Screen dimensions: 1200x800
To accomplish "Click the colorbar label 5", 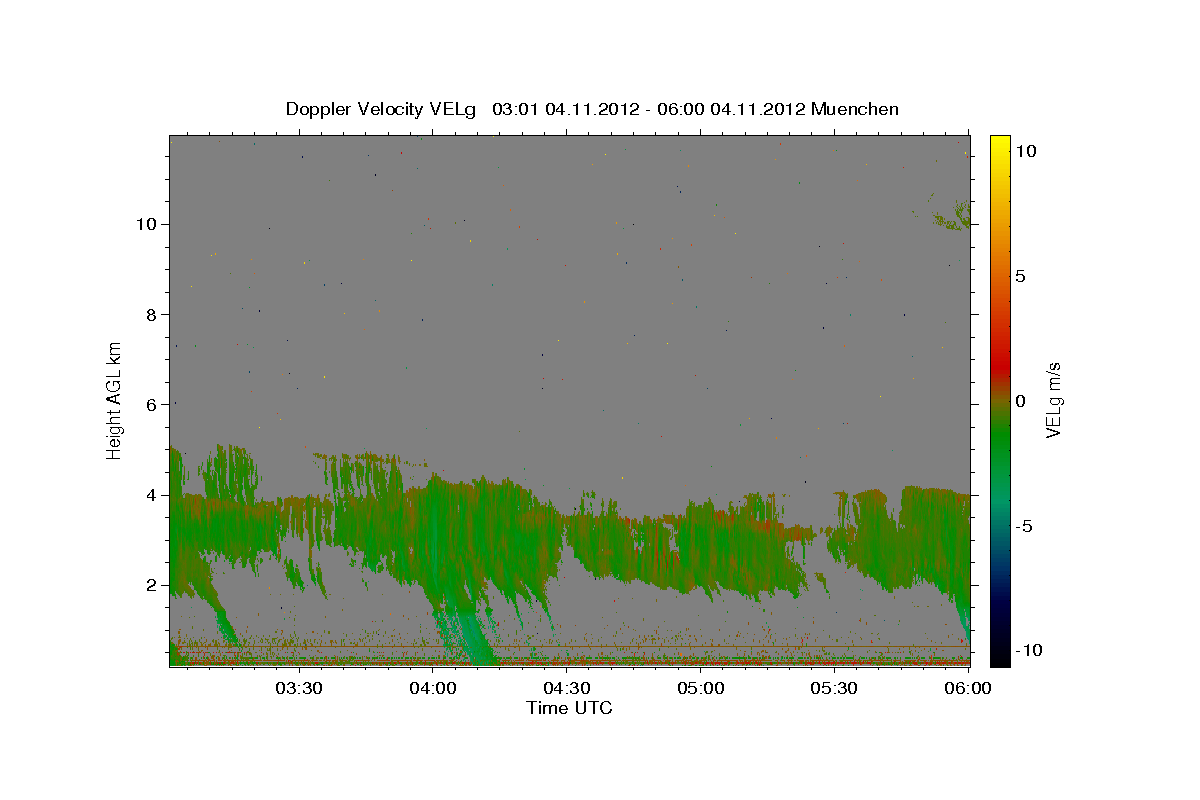I will tap(1020, 276).
